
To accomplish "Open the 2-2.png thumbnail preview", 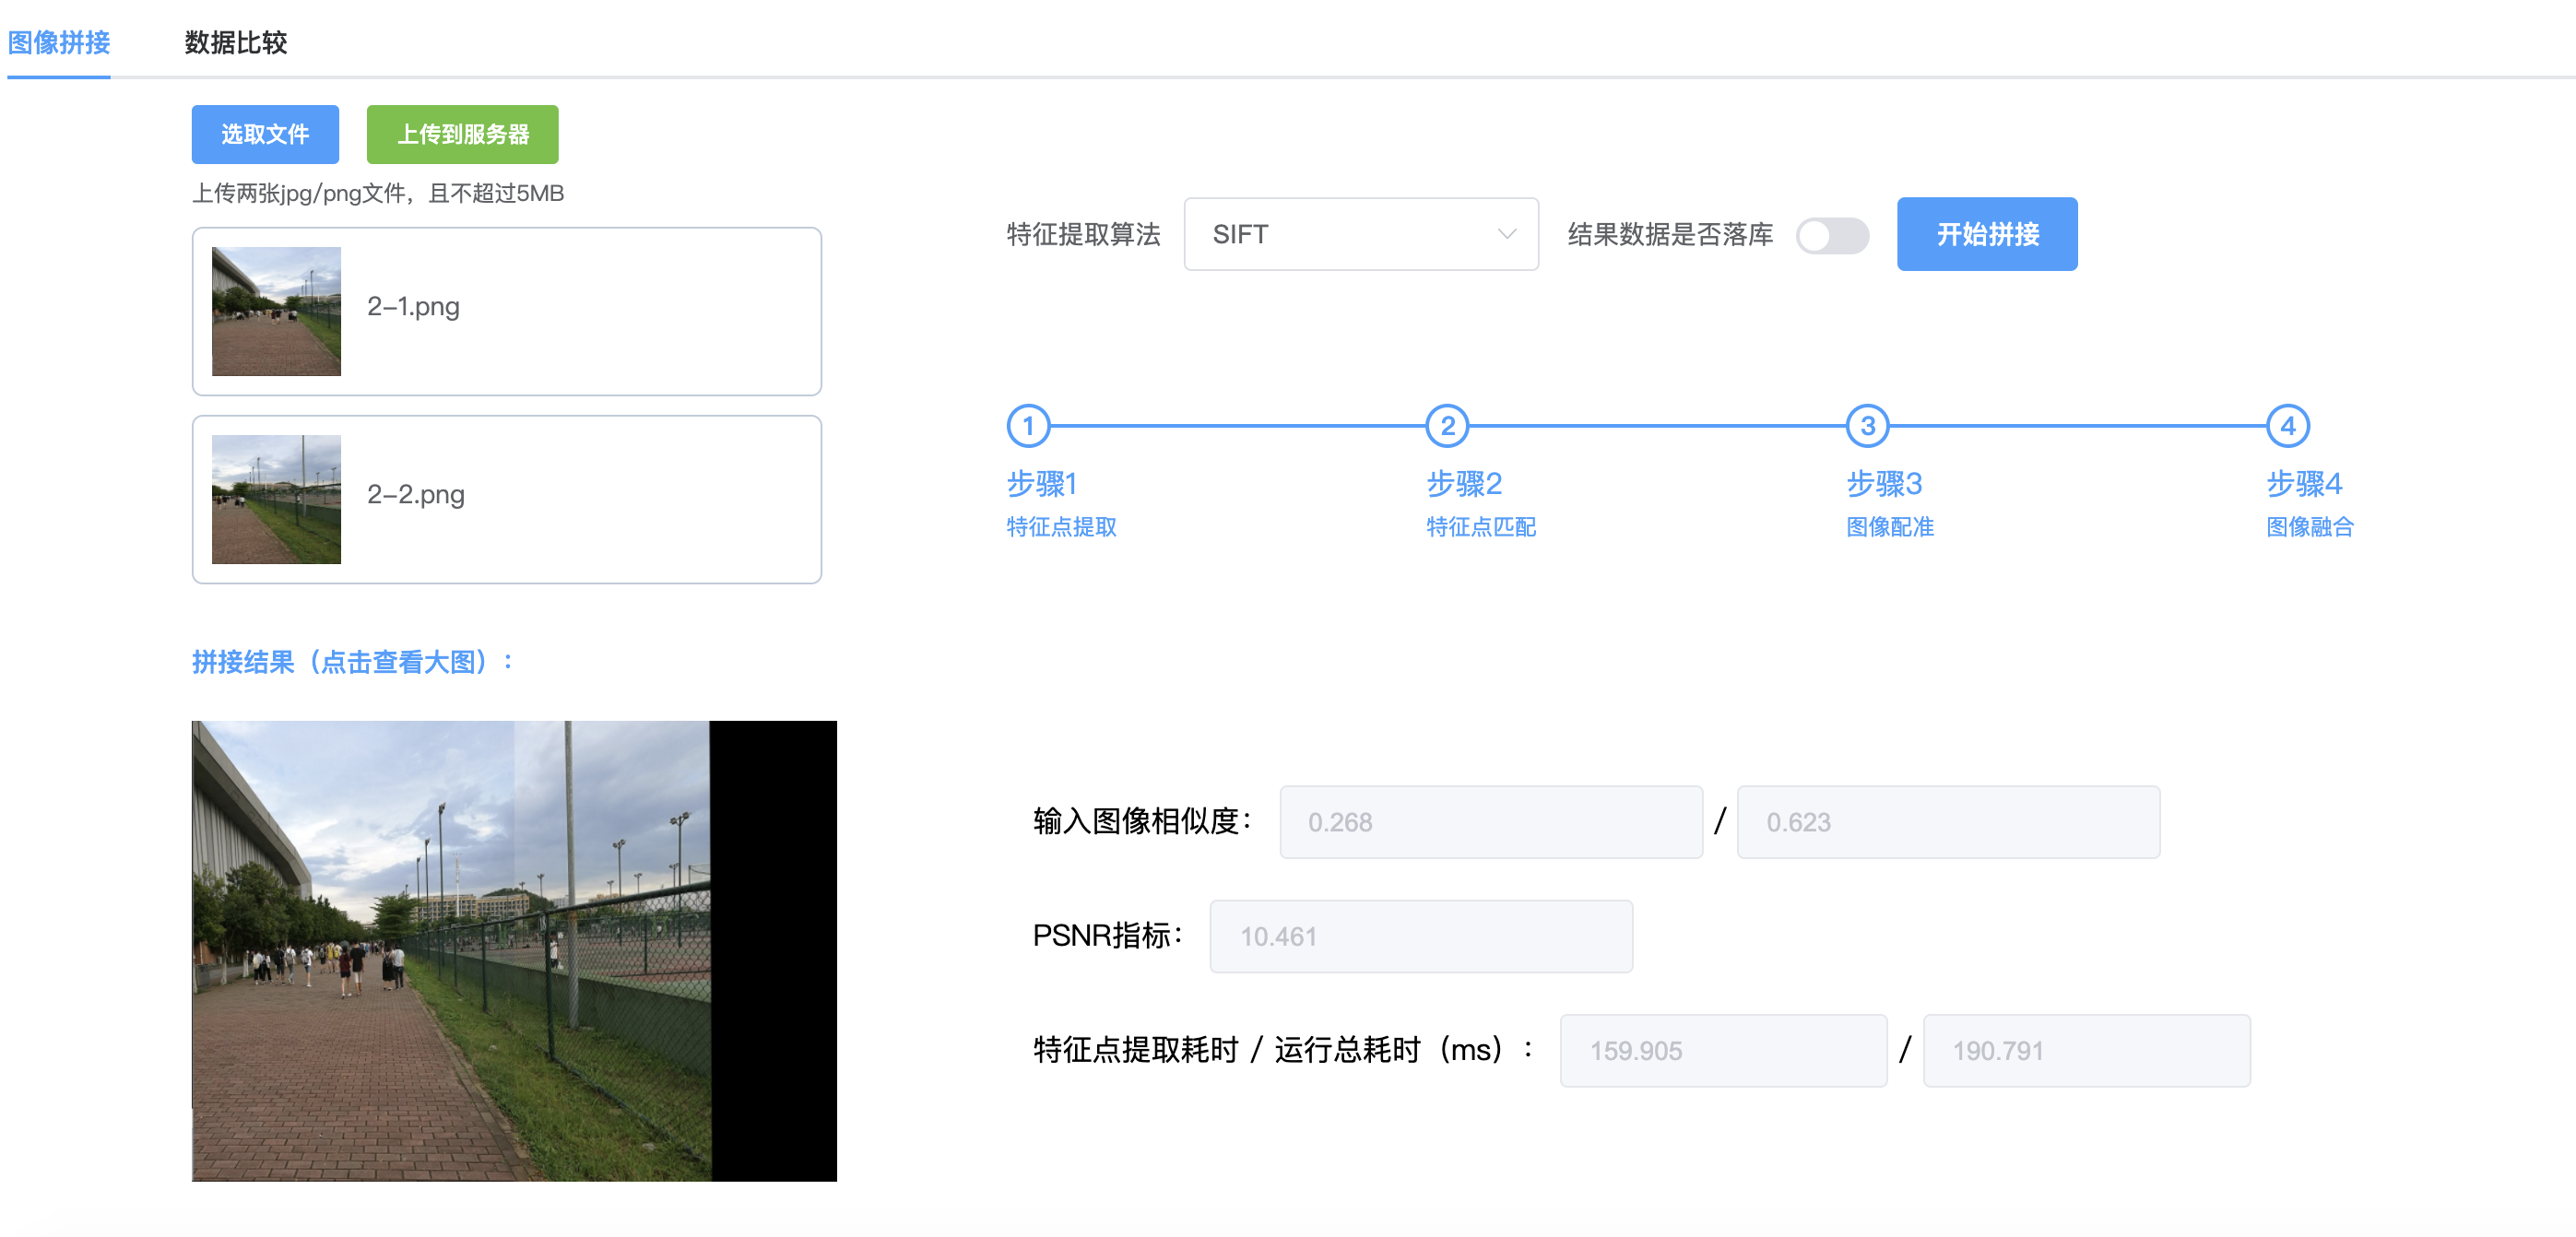I will [276, 499].
